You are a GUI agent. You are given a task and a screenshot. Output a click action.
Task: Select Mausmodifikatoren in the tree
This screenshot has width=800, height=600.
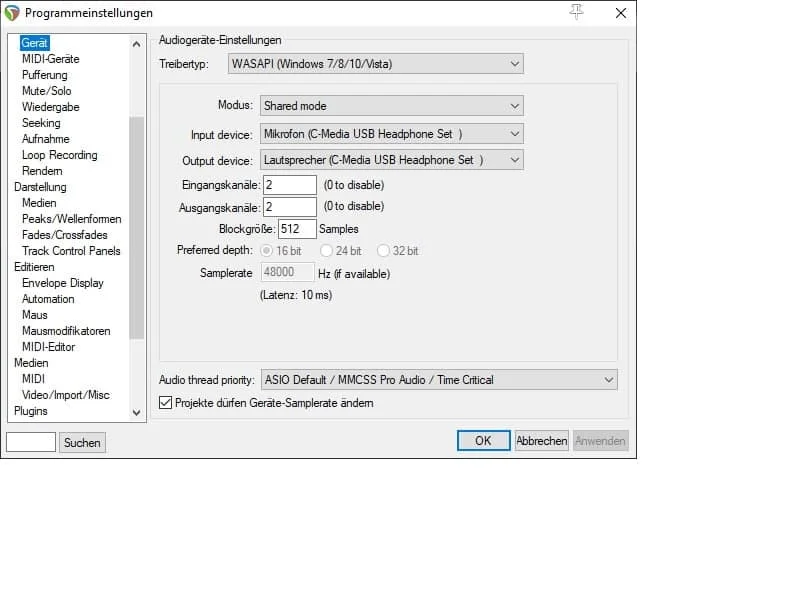[x=66, y=331]
